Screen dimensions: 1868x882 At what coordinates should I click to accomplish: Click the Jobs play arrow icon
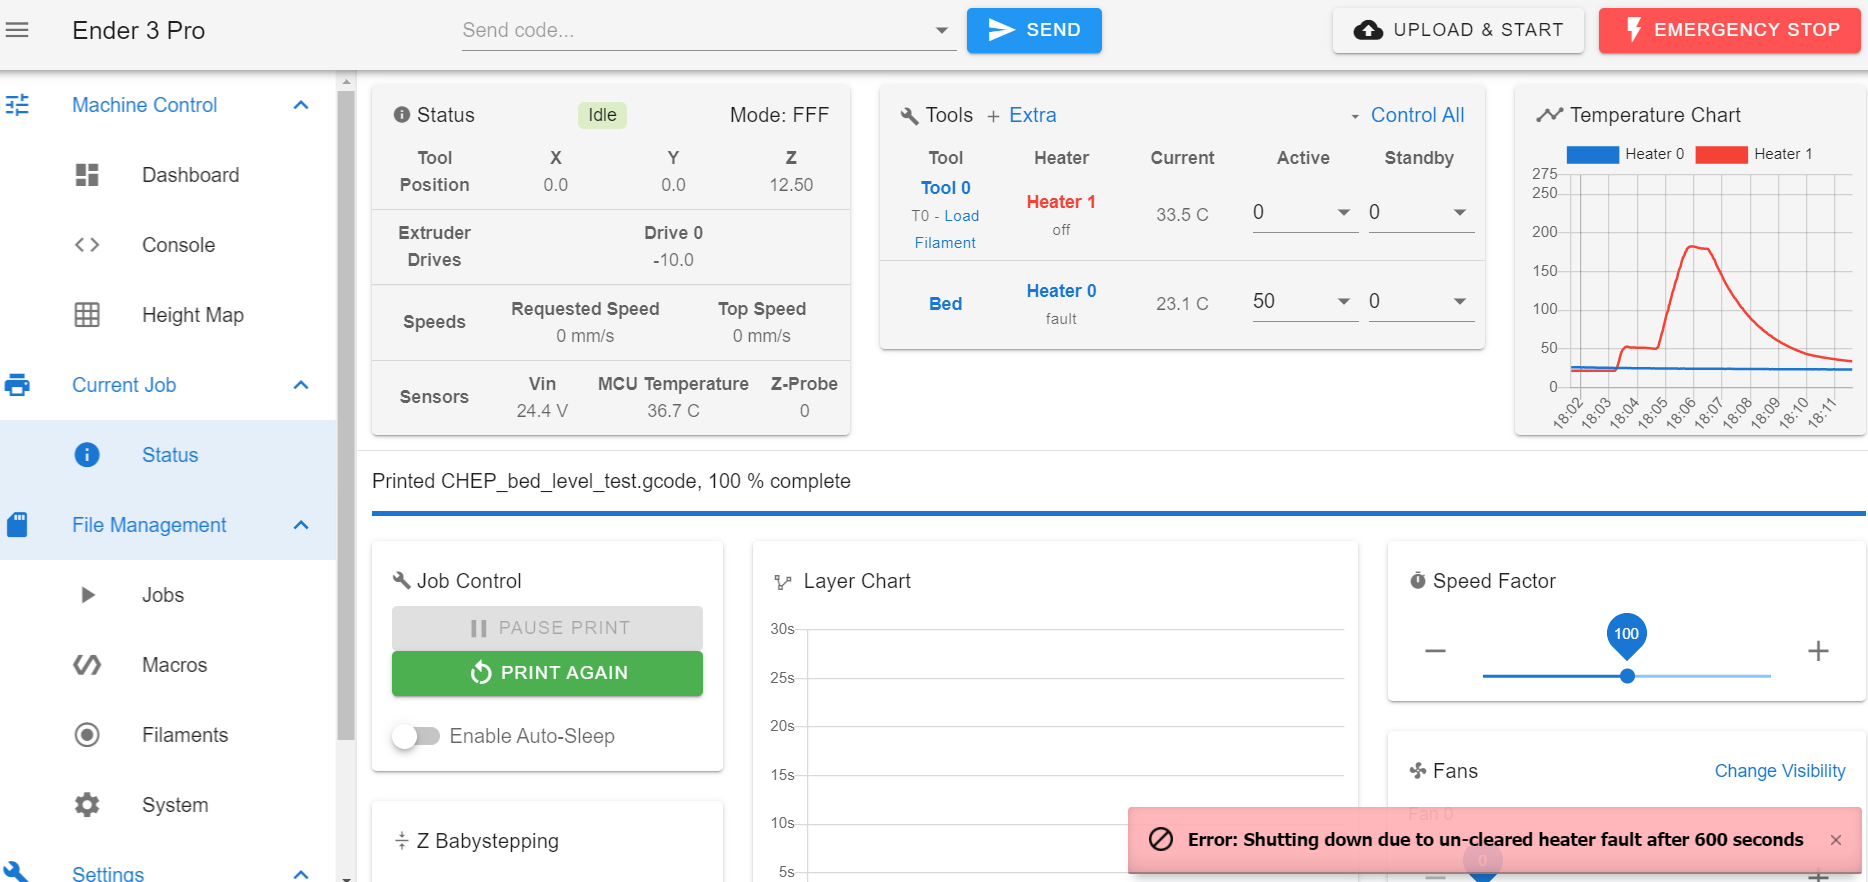(88, 595)
